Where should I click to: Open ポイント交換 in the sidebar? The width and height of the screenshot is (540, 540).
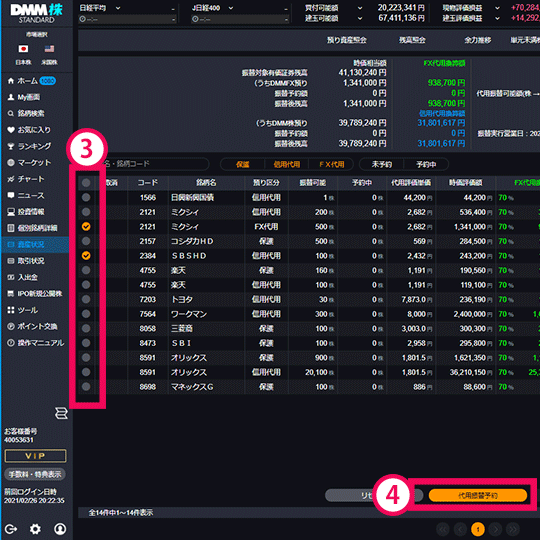[x=32, y=326]
